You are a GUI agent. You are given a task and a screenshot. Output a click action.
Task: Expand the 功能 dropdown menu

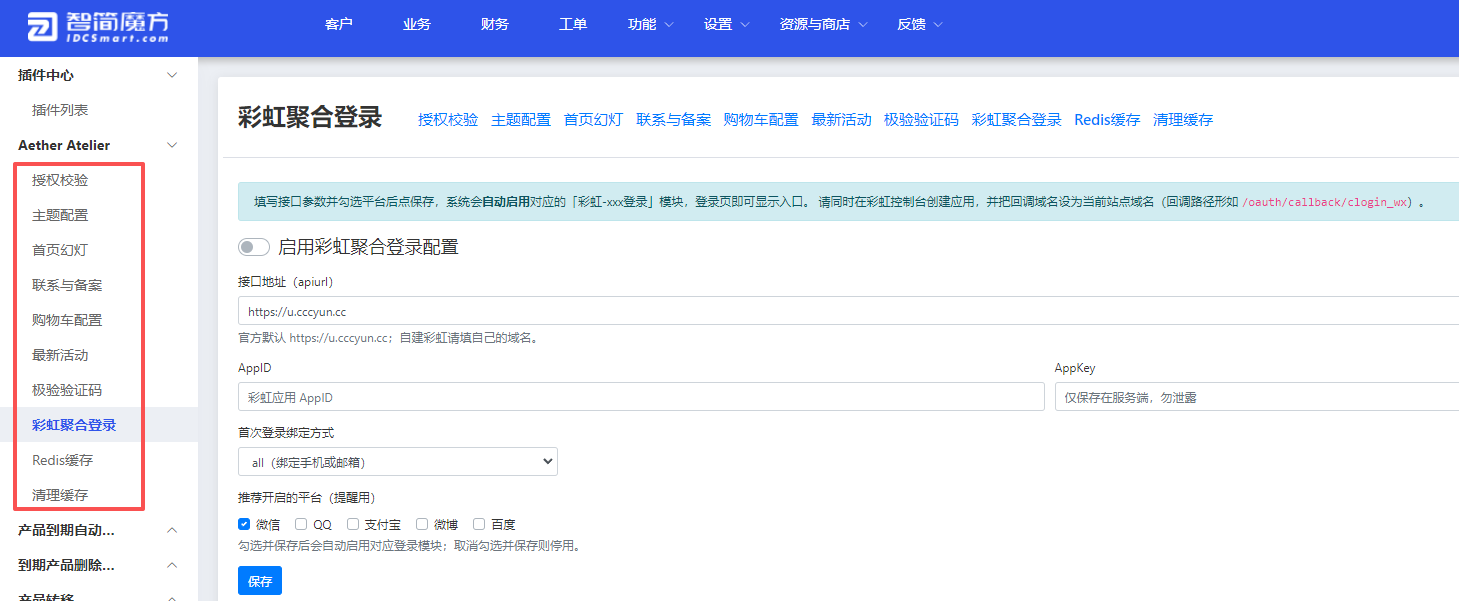651,24
